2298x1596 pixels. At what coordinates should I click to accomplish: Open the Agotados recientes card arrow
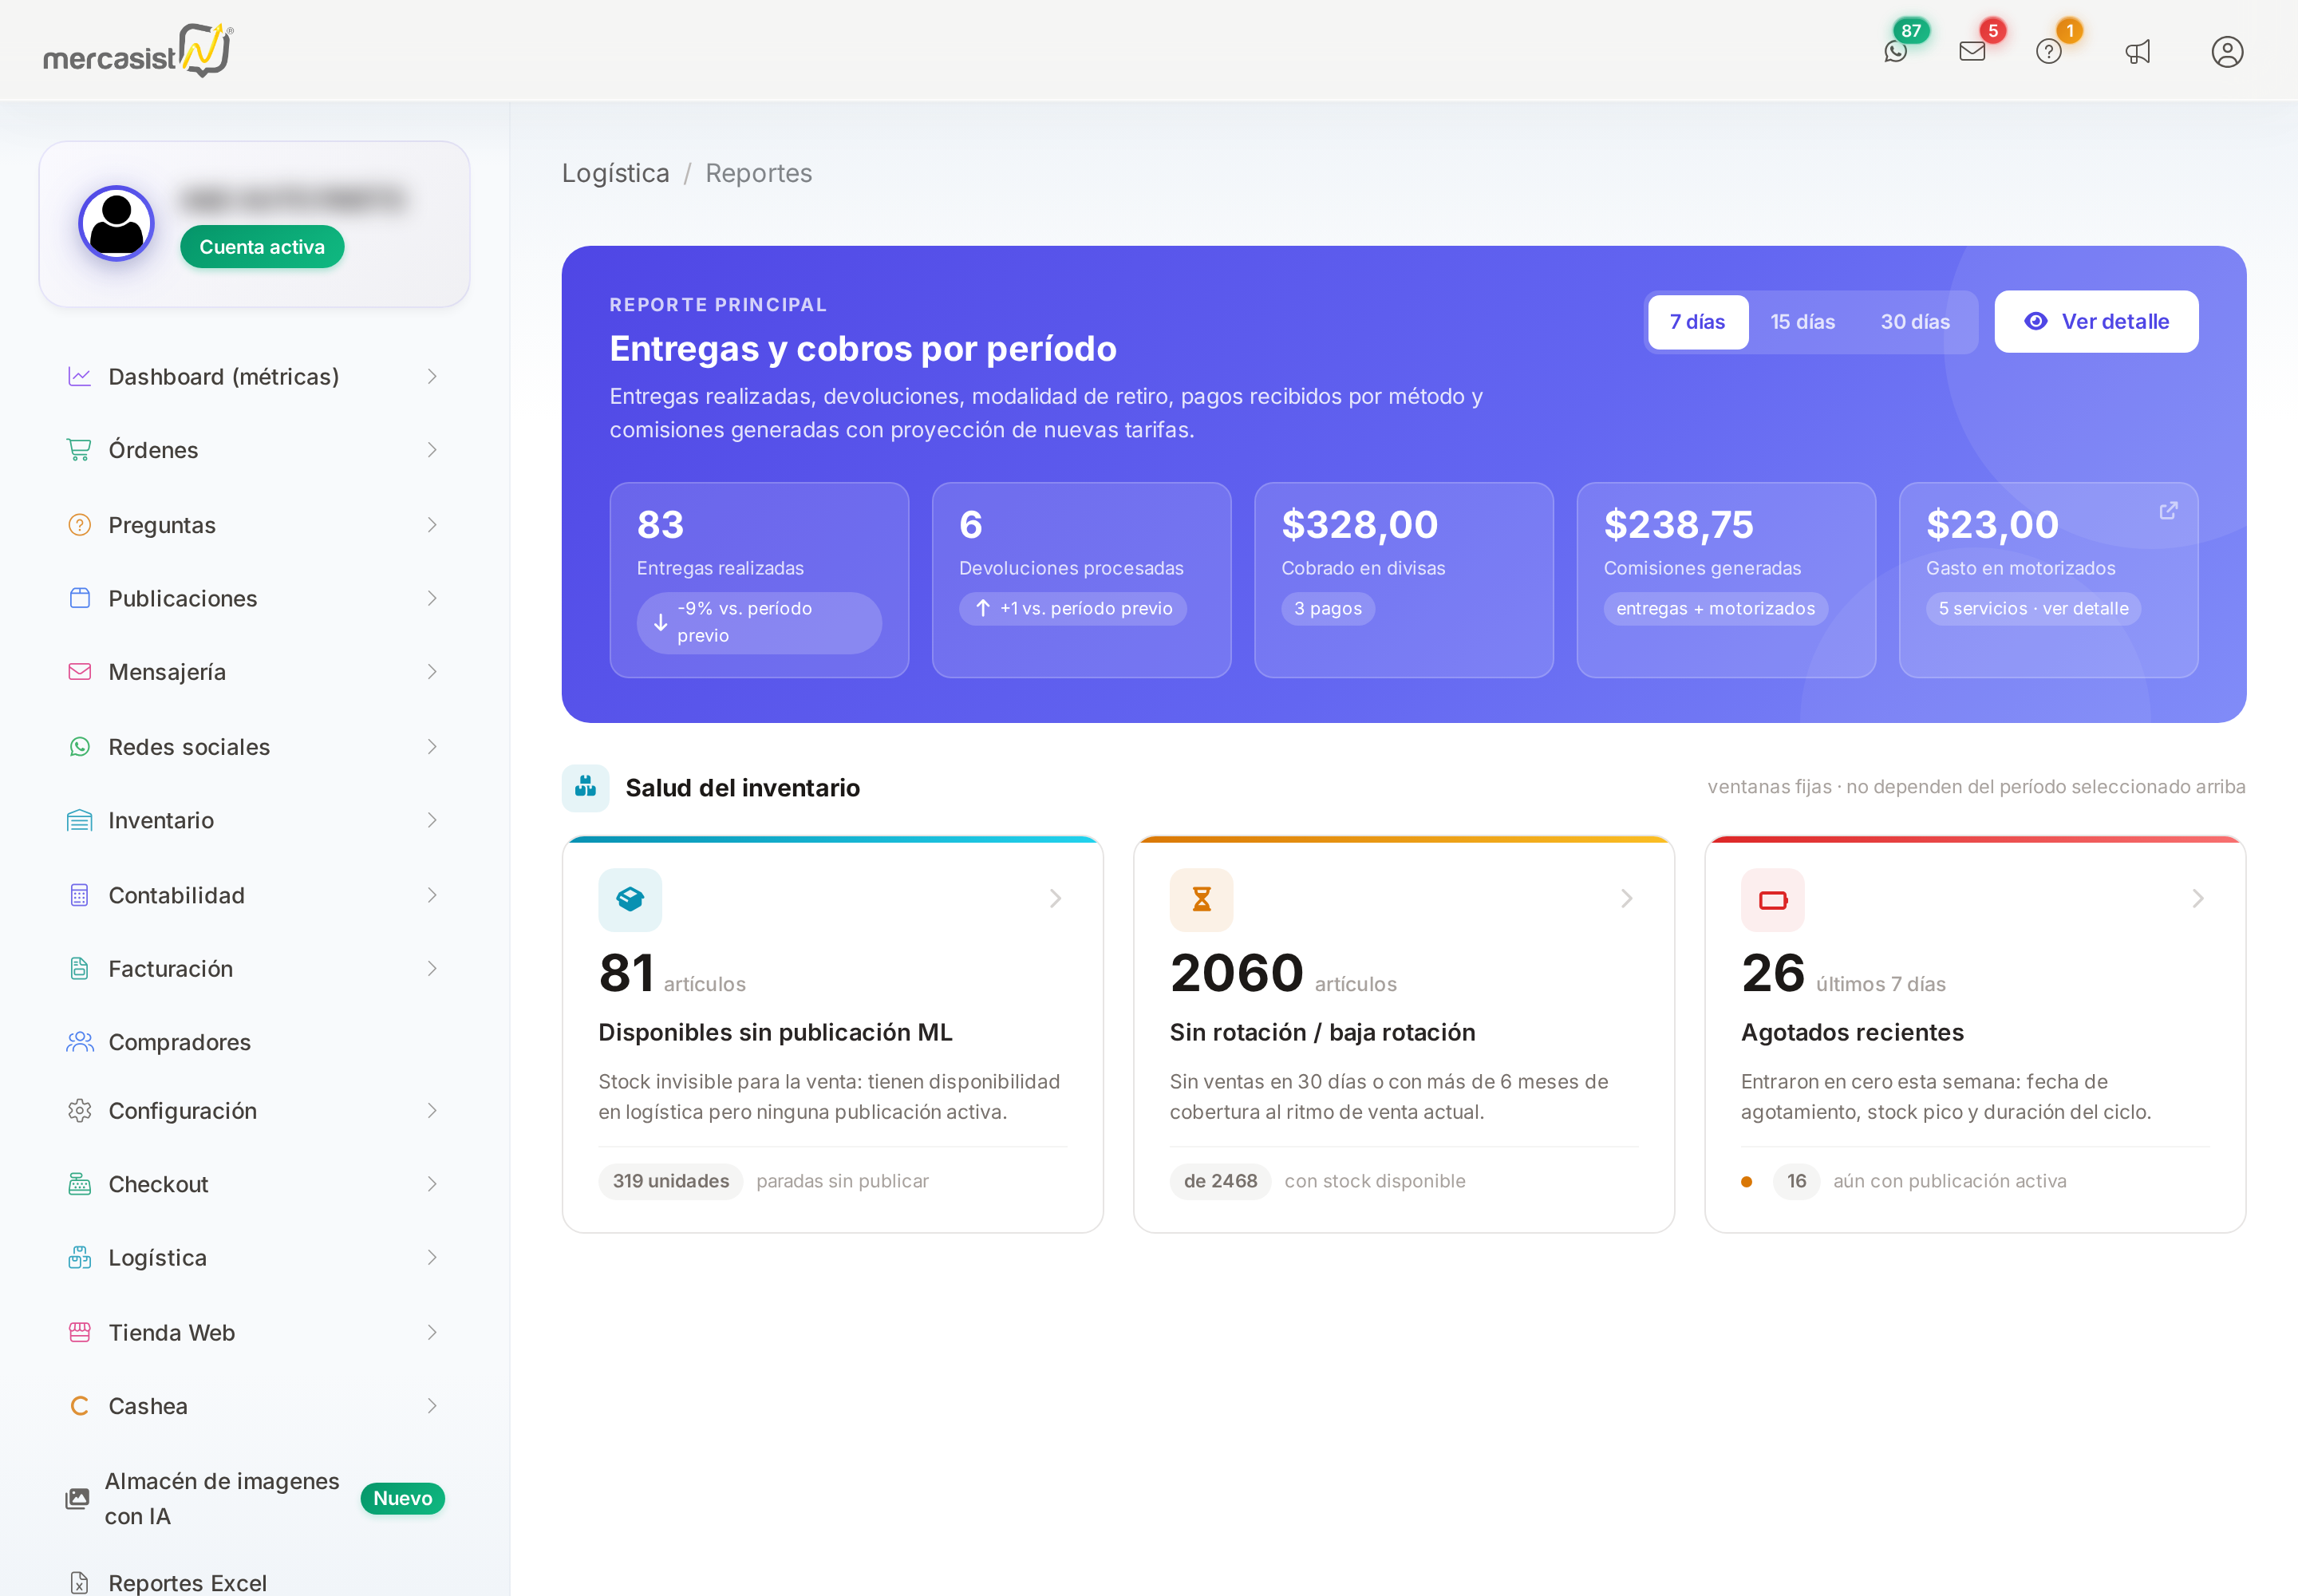(x=2197, y=899)
